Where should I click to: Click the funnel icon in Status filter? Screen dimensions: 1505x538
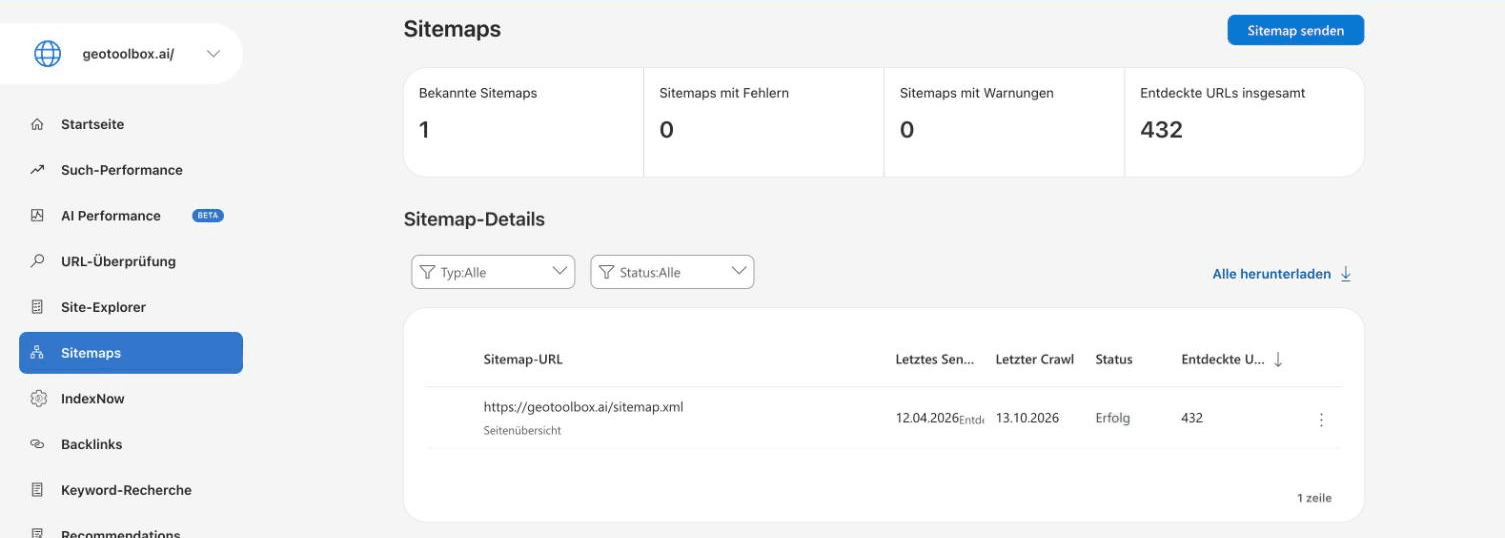(607, 272)
